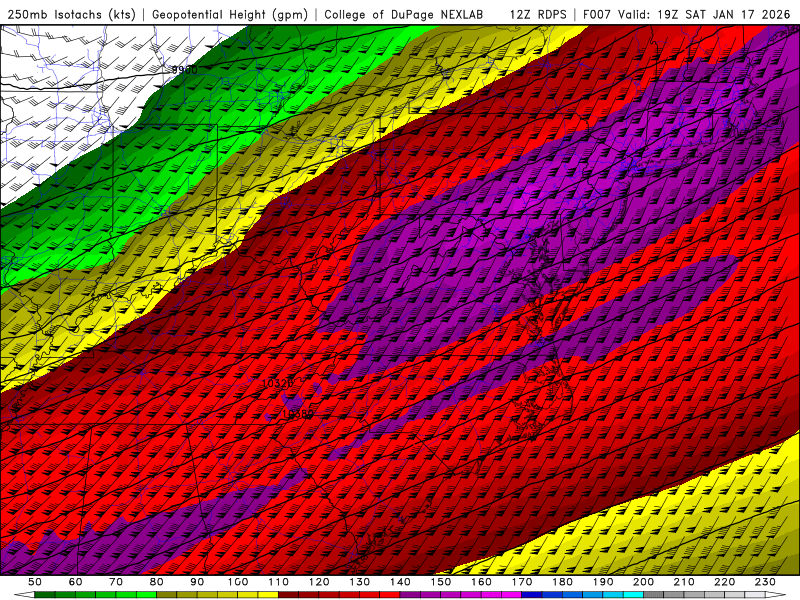This screenshot has height=600, width=800.
Task: Click the 210 value on the color scale
Action: tap(684, 582)
